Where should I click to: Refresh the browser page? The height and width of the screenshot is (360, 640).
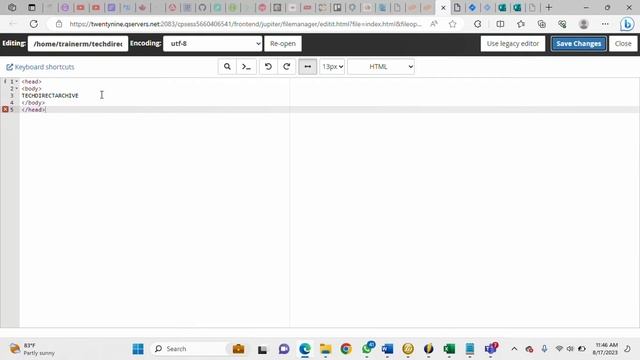tap(33, 24)
